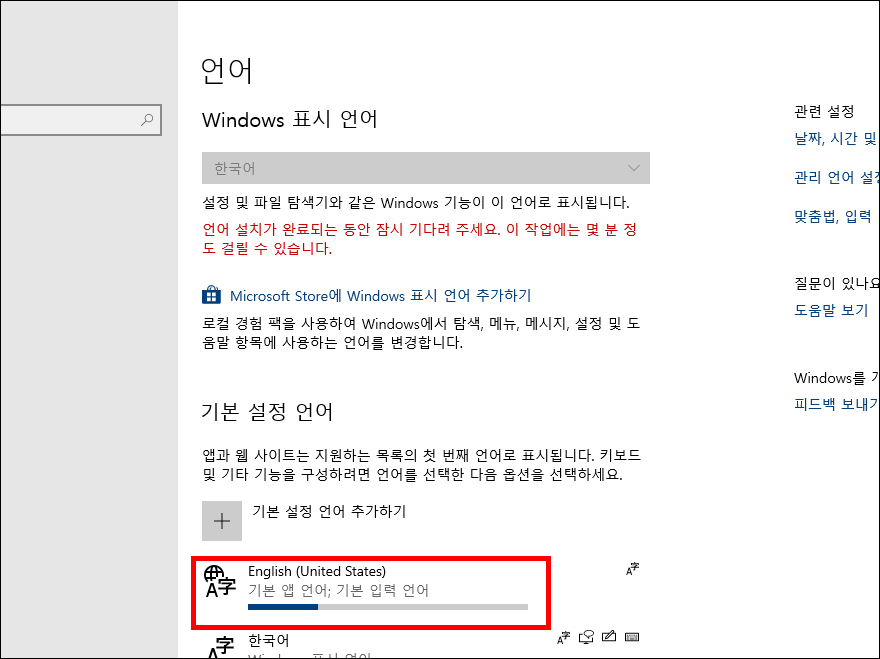Click 기본 설정 언어 추가하기 label
The height and width of the screenshot is (659, 880).
[x=329, y=511]
